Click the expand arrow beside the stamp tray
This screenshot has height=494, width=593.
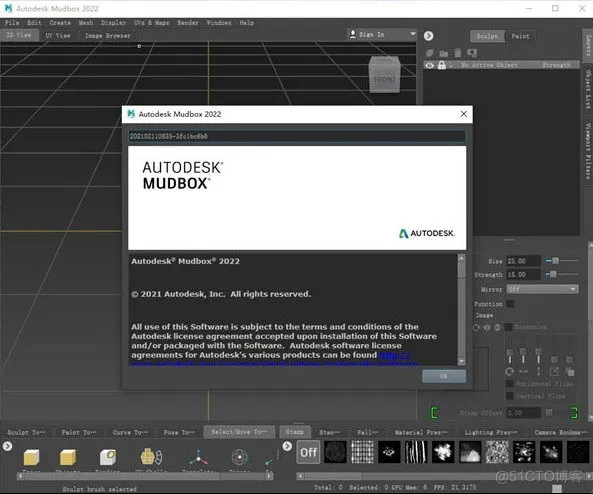point(287,446)
